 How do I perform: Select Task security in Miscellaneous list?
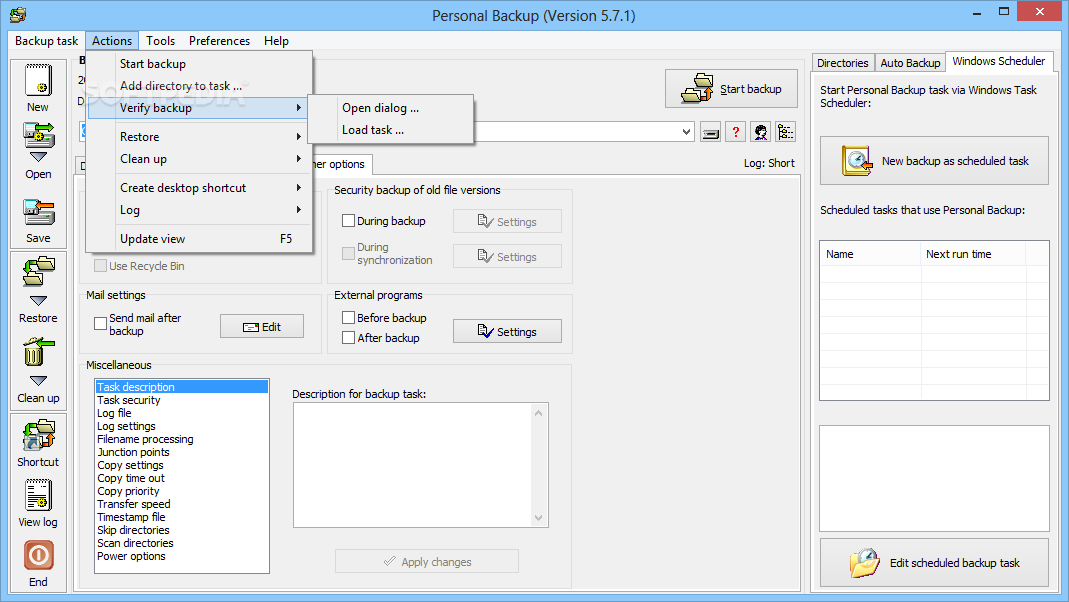point(182,400)
